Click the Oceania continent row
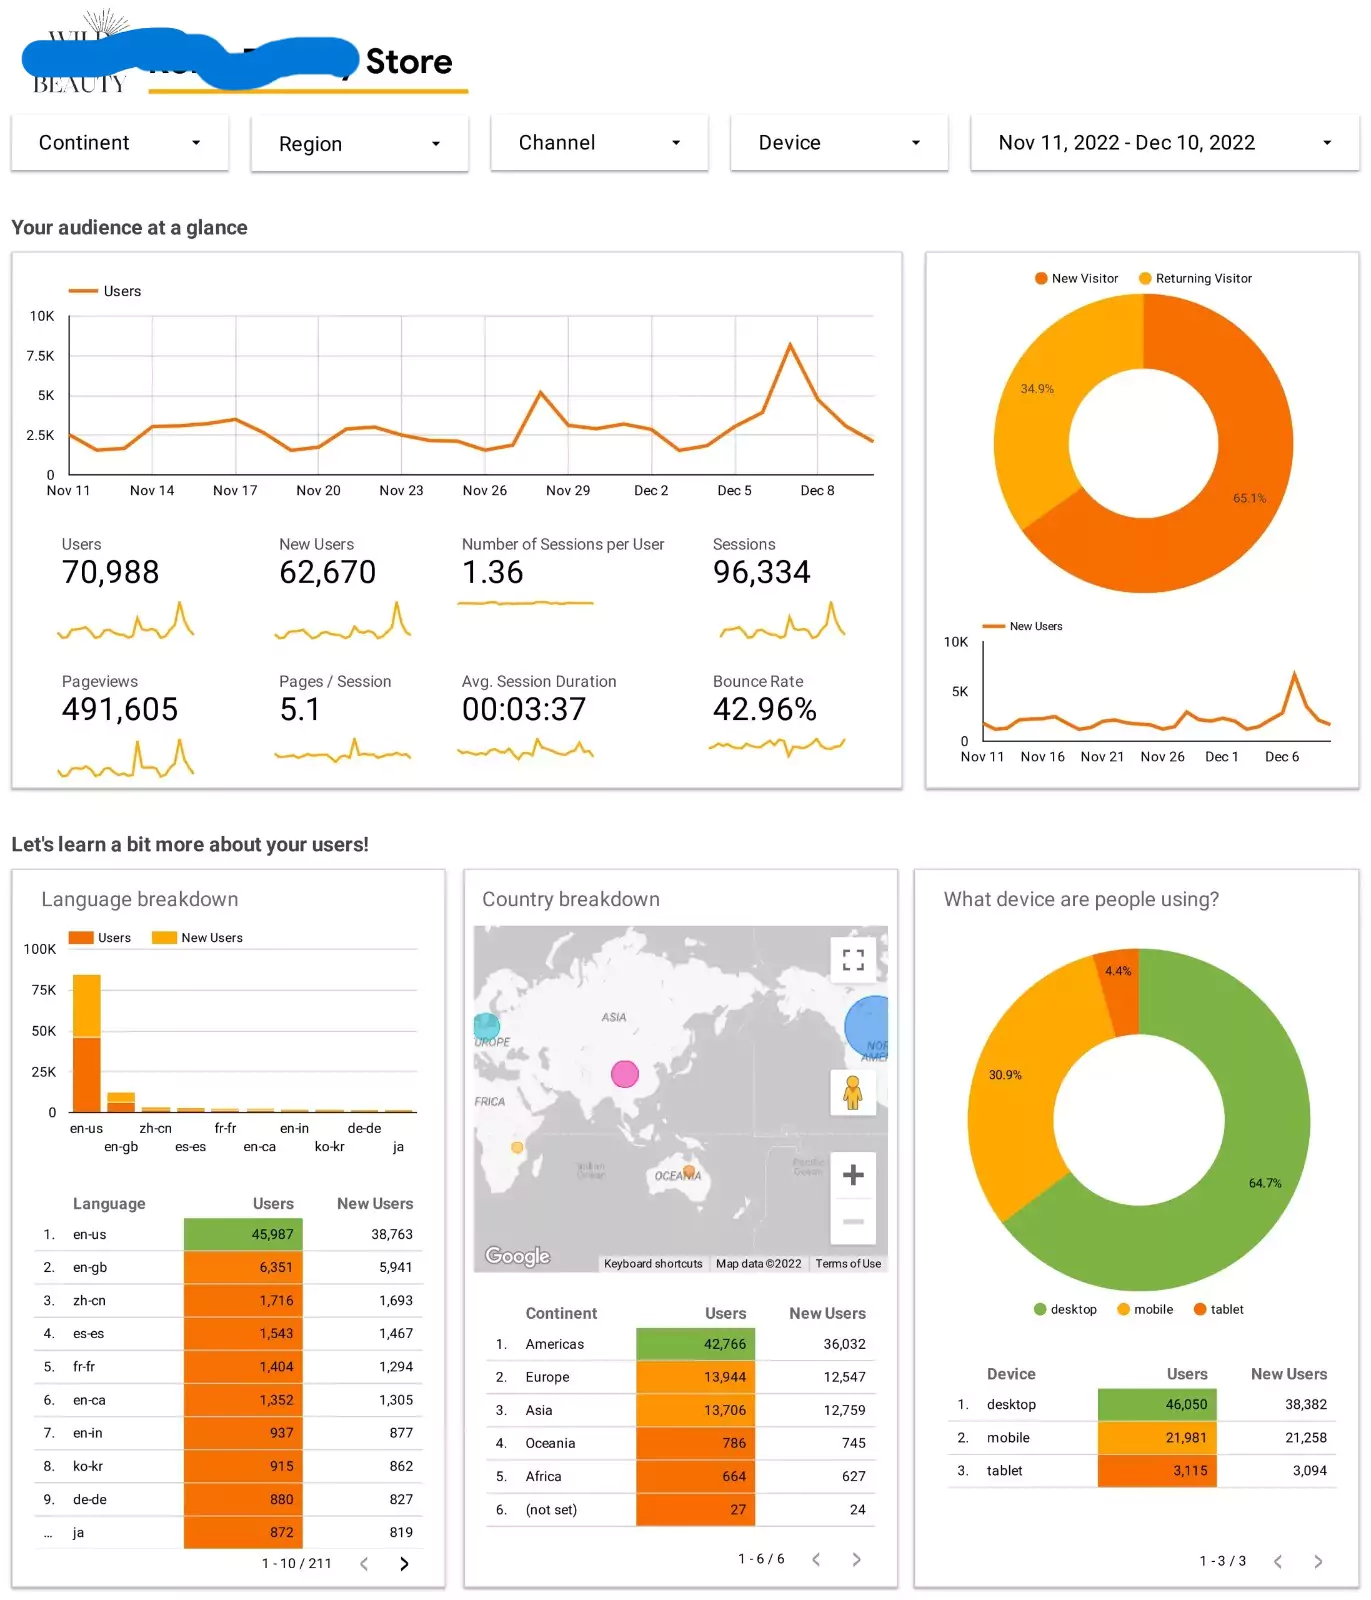This screenshot has height=1600, width=1371. pyautogui.click(x=681, y=1444)
